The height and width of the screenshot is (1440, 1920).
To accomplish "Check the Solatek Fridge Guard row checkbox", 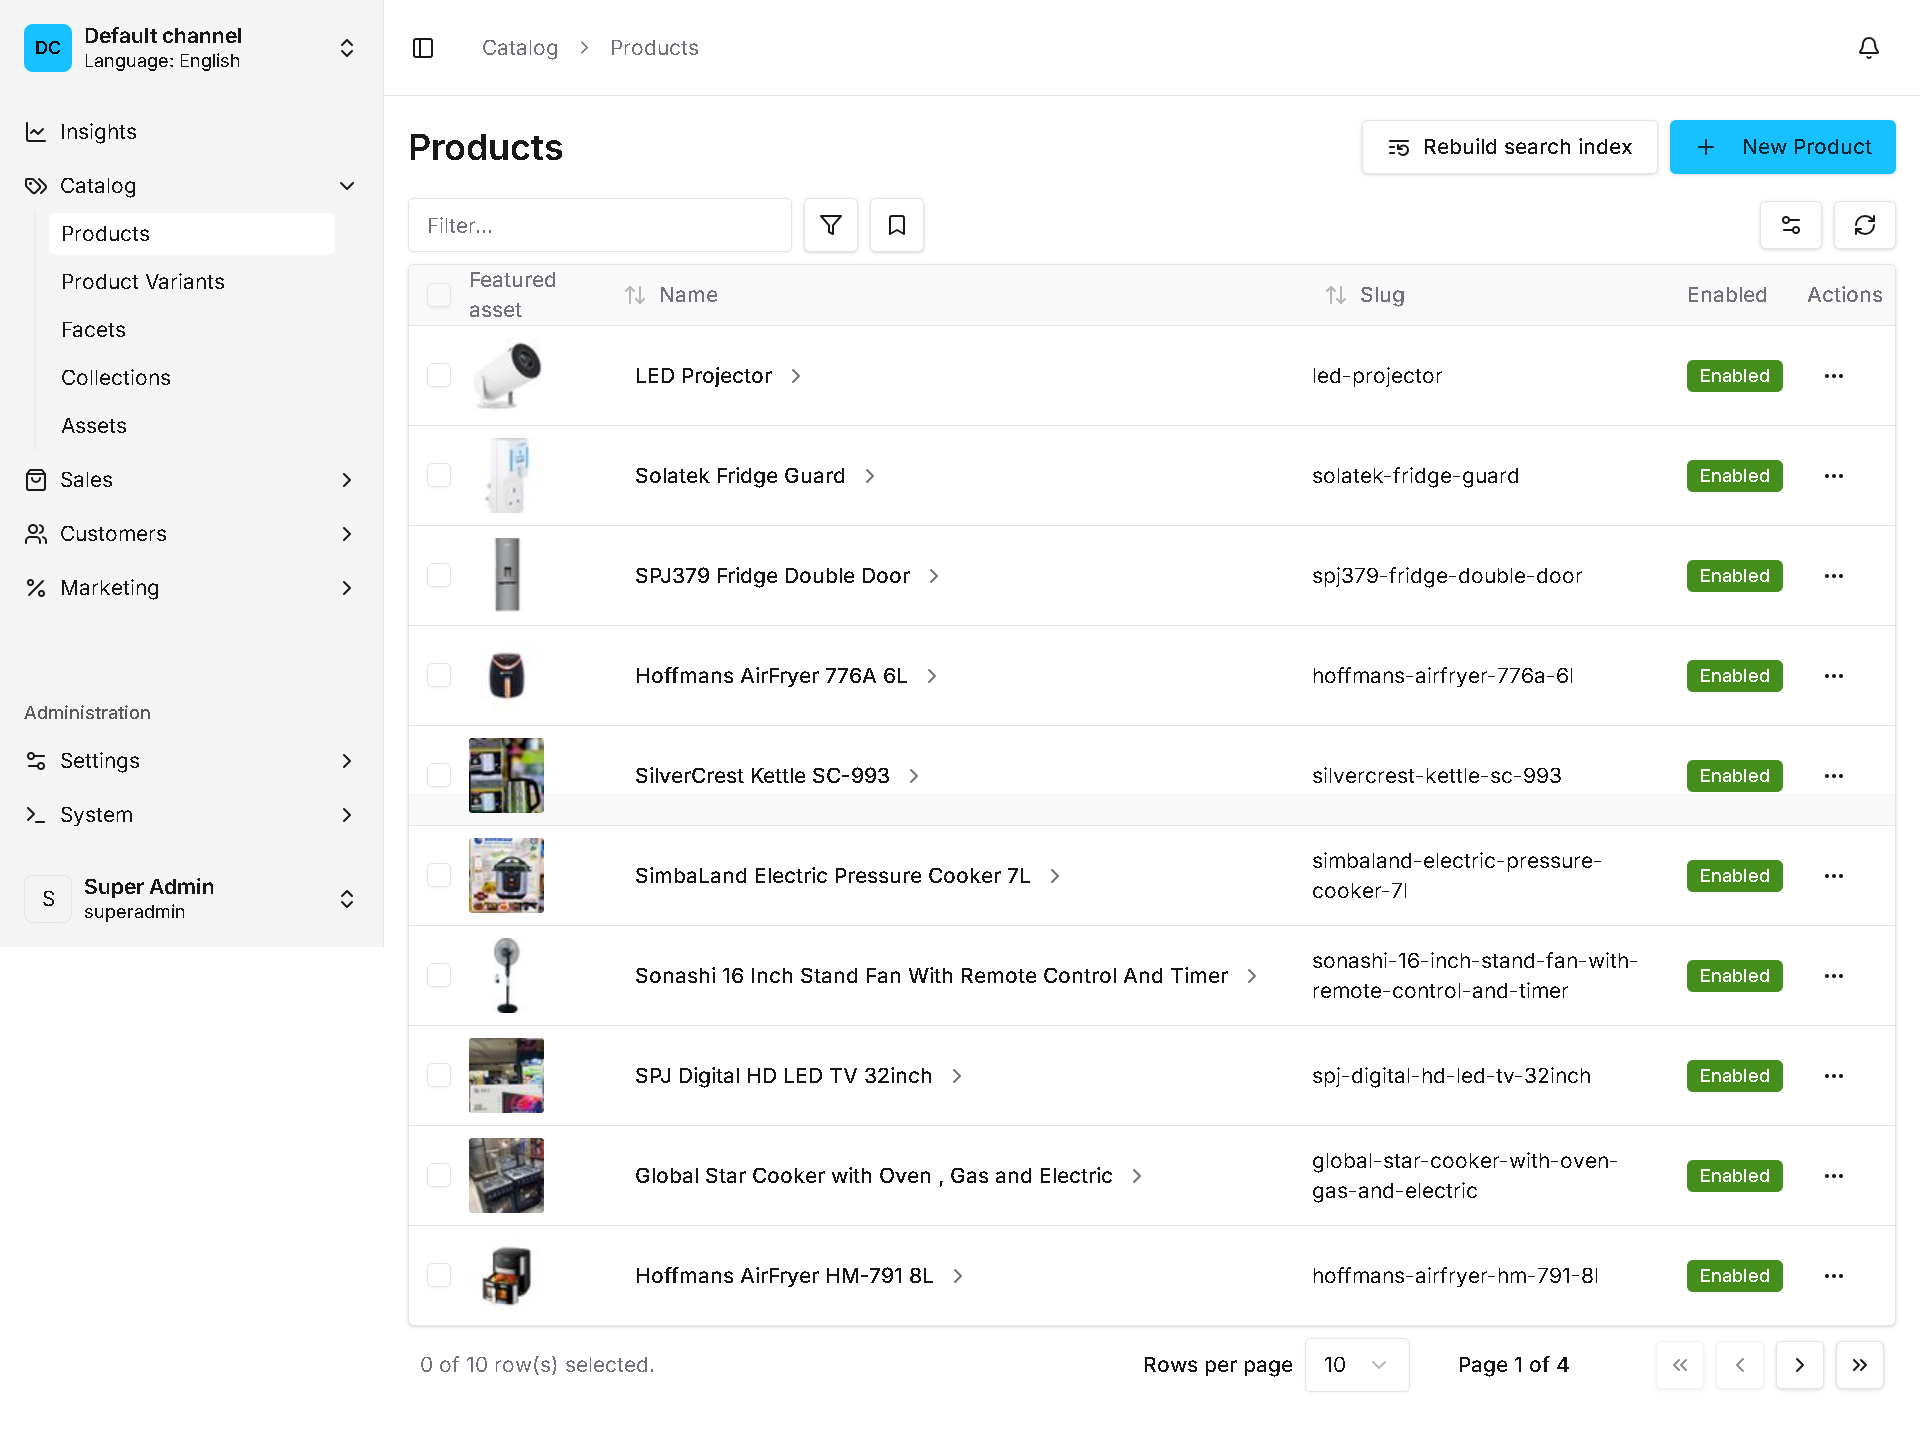I will click(439, 475).
